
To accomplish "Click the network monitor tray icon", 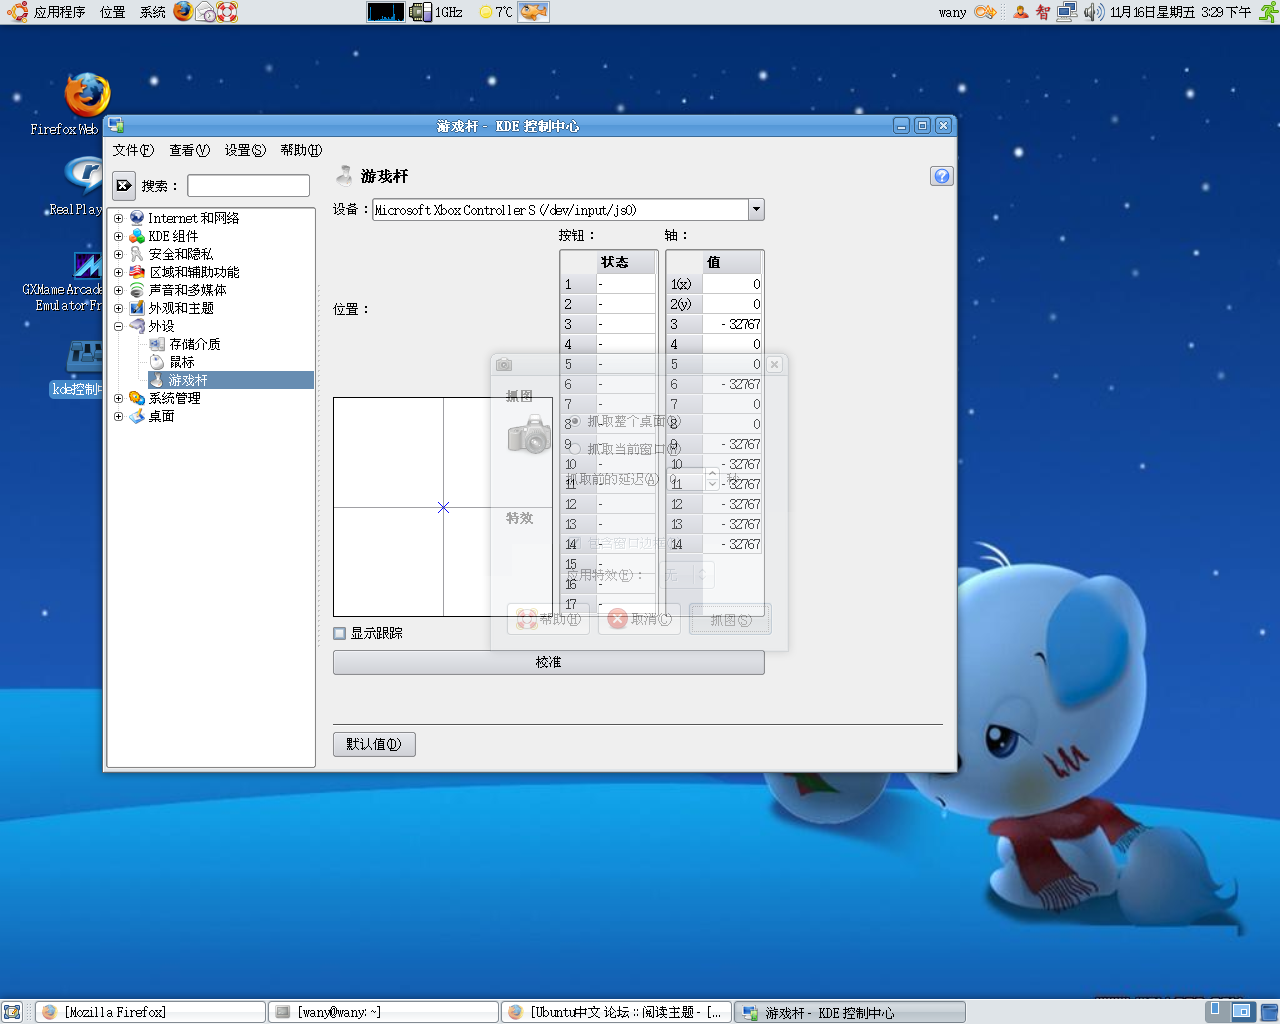I will click(x=1068, y=12).
